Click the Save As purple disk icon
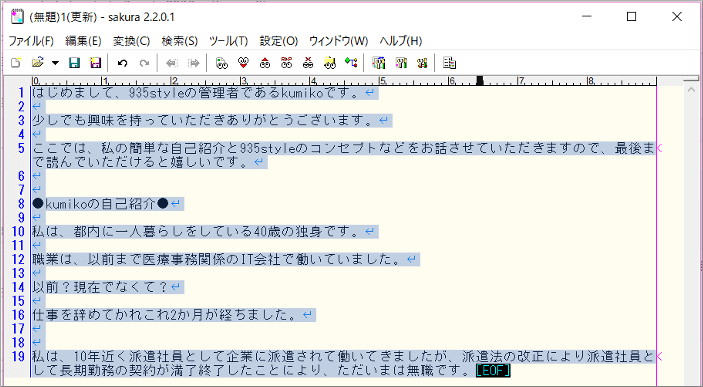Screen dimensions: 703x387 [x=95, y=63]
